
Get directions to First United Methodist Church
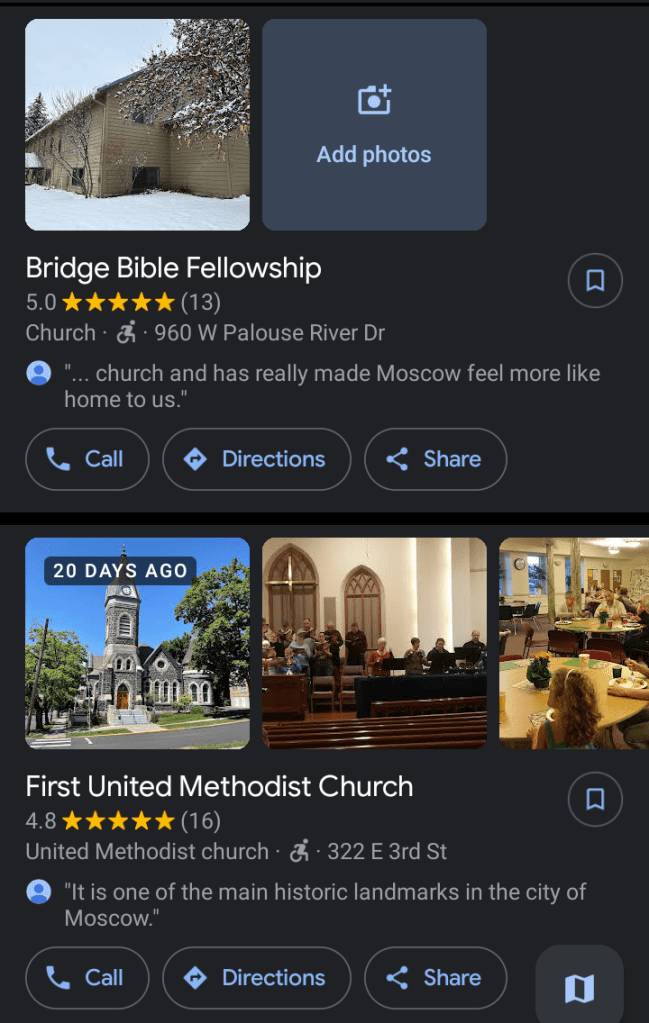coord(256,978)
